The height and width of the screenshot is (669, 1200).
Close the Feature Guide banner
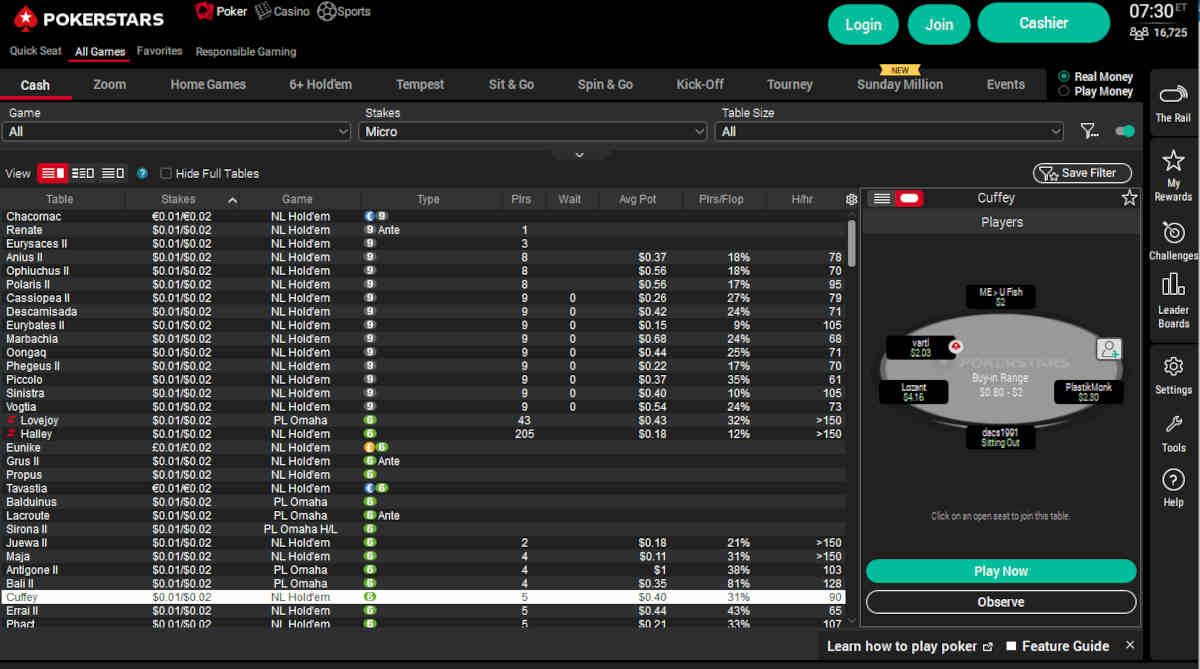(x=1130, y=646)
